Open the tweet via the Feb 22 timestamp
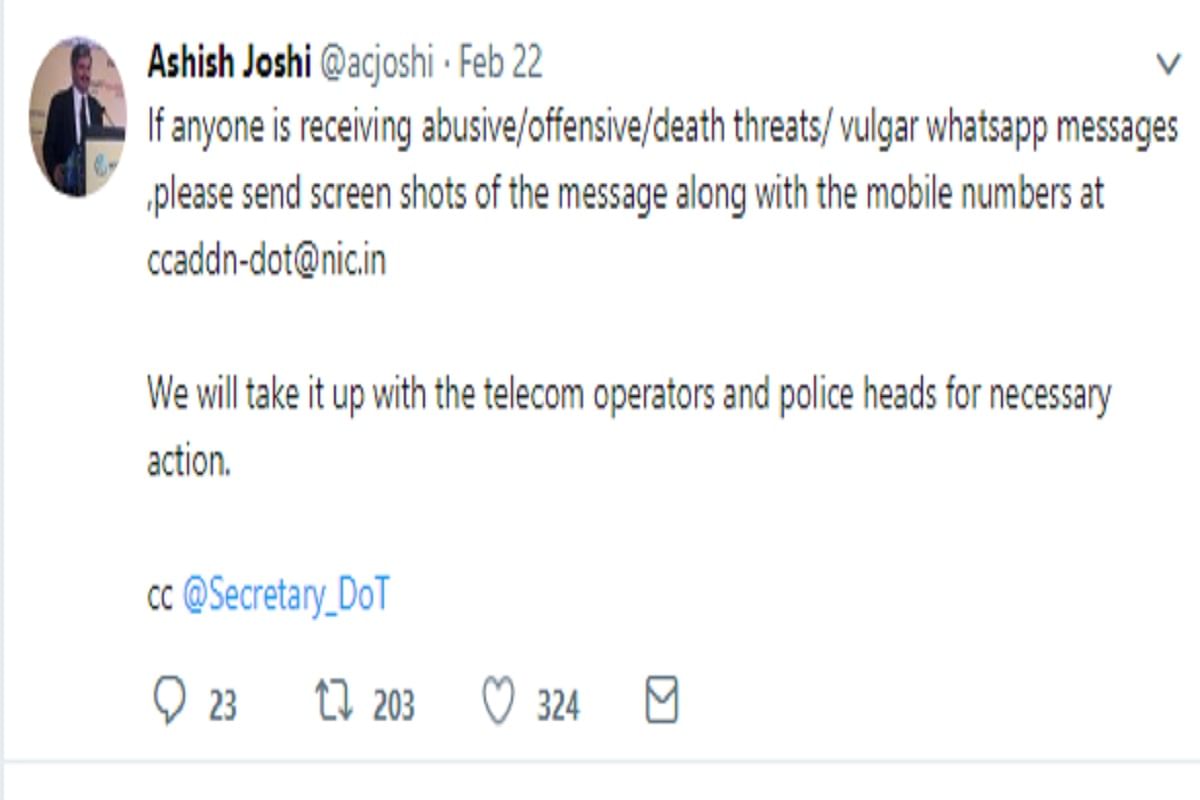This screenshot has width=1200, height=800. [x=502, y=62]
